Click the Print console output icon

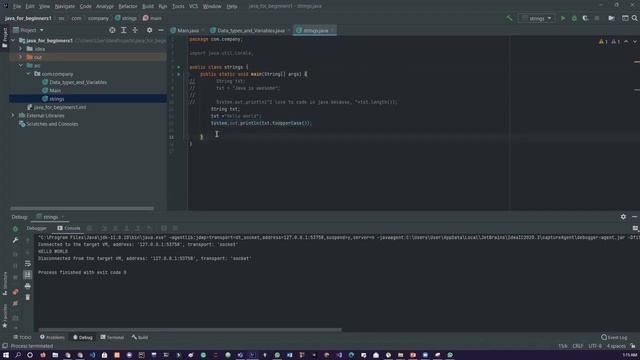pos(27,286)
